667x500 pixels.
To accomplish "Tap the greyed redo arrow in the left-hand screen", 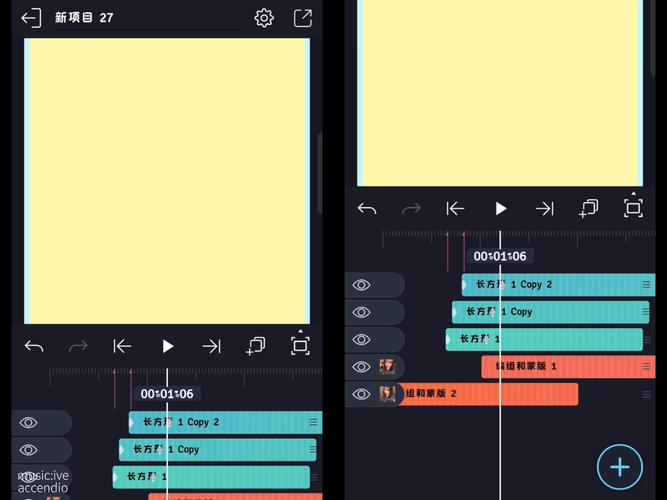I will tap(78, 346).
